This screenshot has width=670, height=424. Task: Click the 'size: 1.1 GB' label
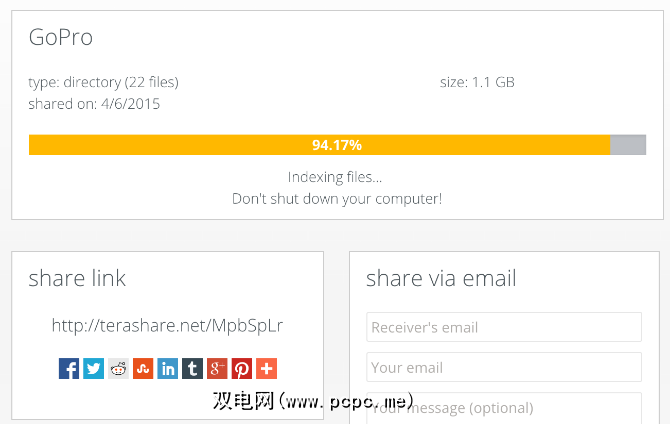pyautogui.click(x=477, y=82)
